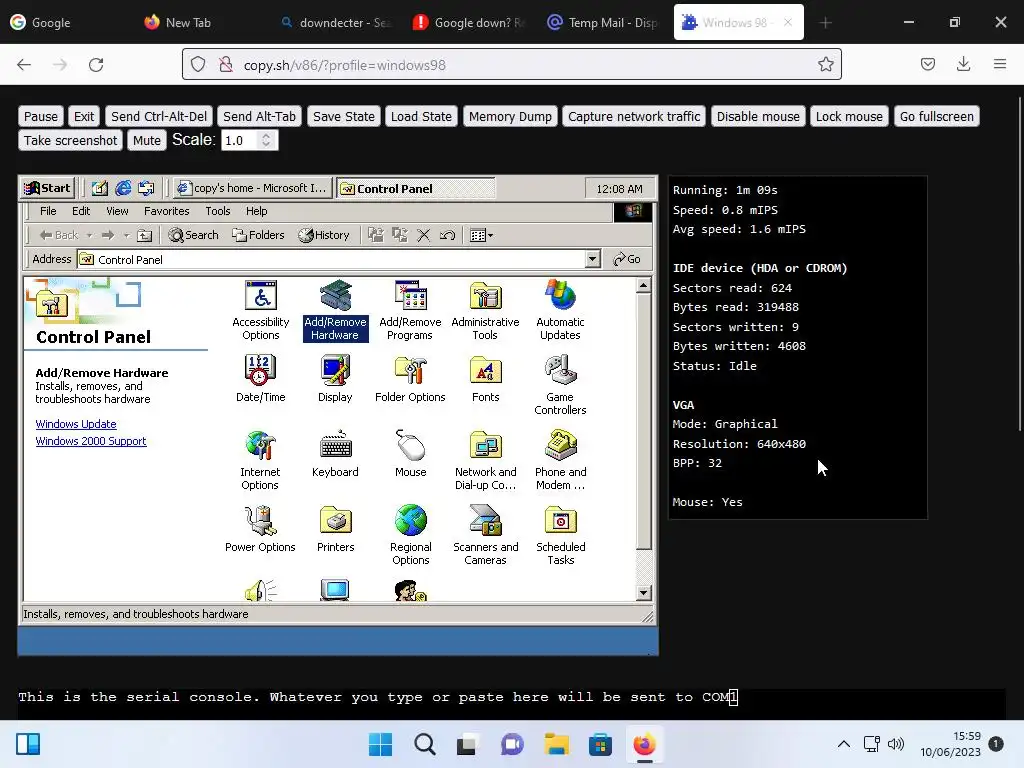This screenshot has height=768, width=1024.
Task: Open Windows 11 Start from taskbar
Action: 381,744
